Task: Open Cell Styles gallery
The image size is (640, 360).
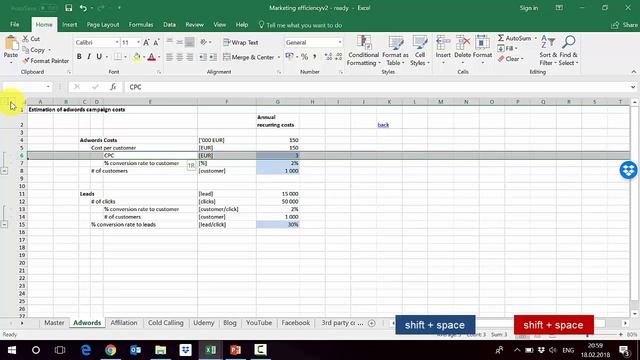Action: point(420,51)
